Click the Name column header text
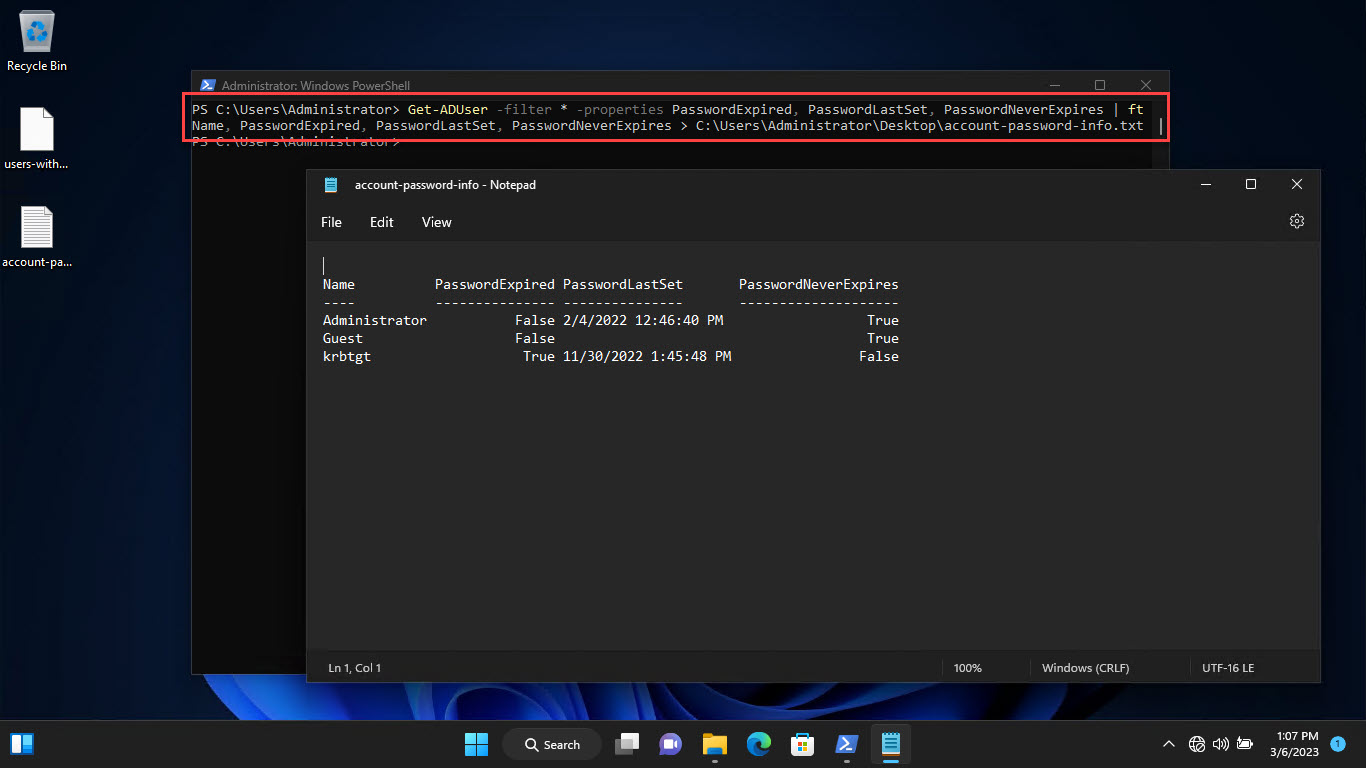The image size is (1366, 768). (339, 285)
